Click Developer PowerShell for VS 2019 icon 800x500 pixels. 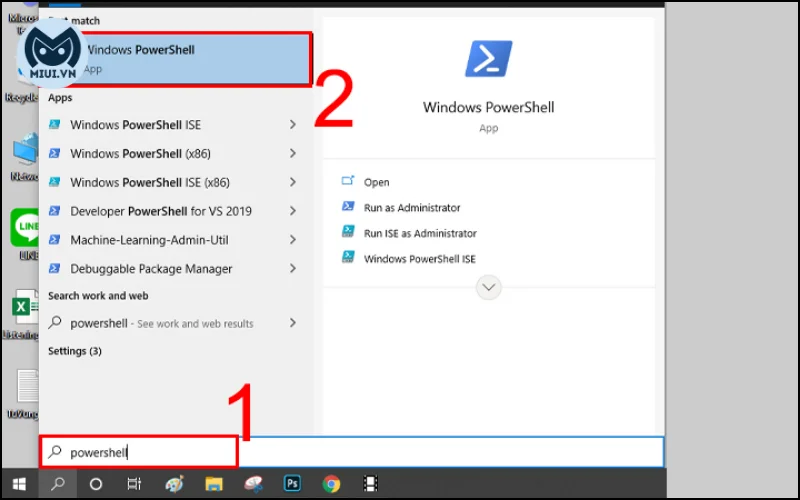pos(55,211)
